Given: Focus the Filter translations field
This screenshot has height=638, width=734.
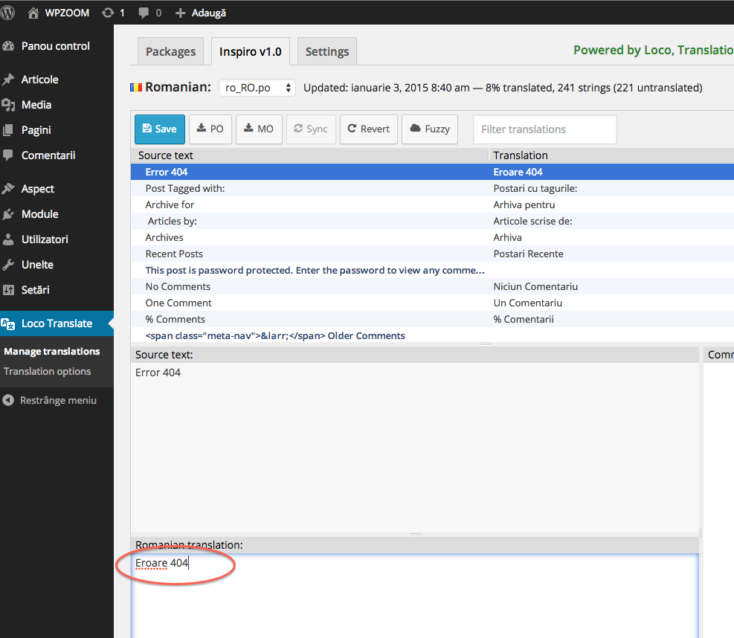Looking at the screenshot, I should coord(545,129).
